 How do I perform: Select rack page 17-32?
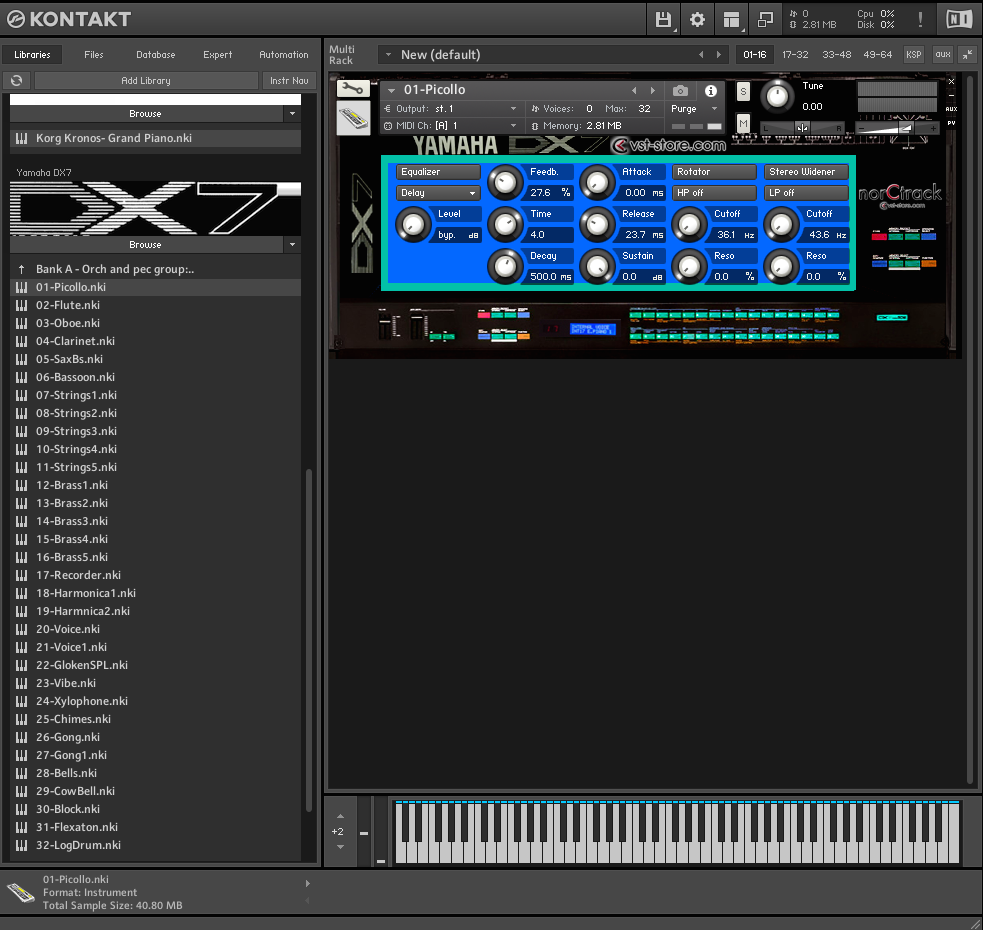(795, 55)
